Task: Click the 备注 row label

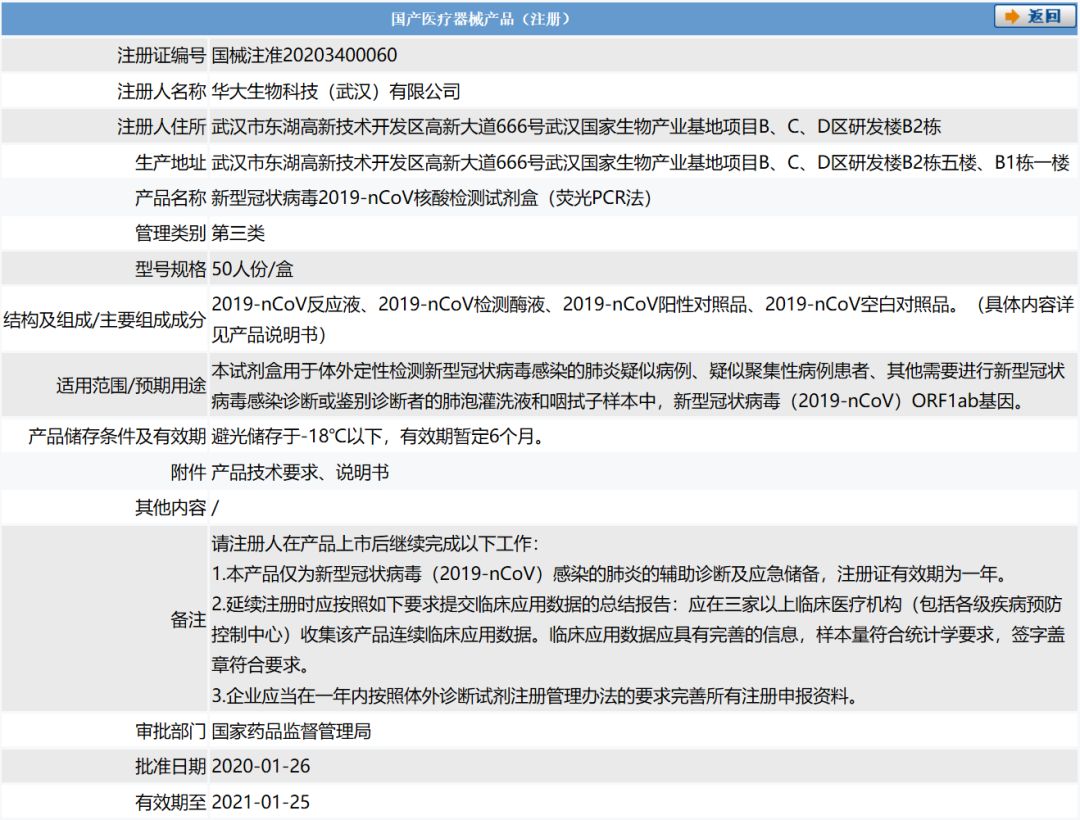Action: 188,620
